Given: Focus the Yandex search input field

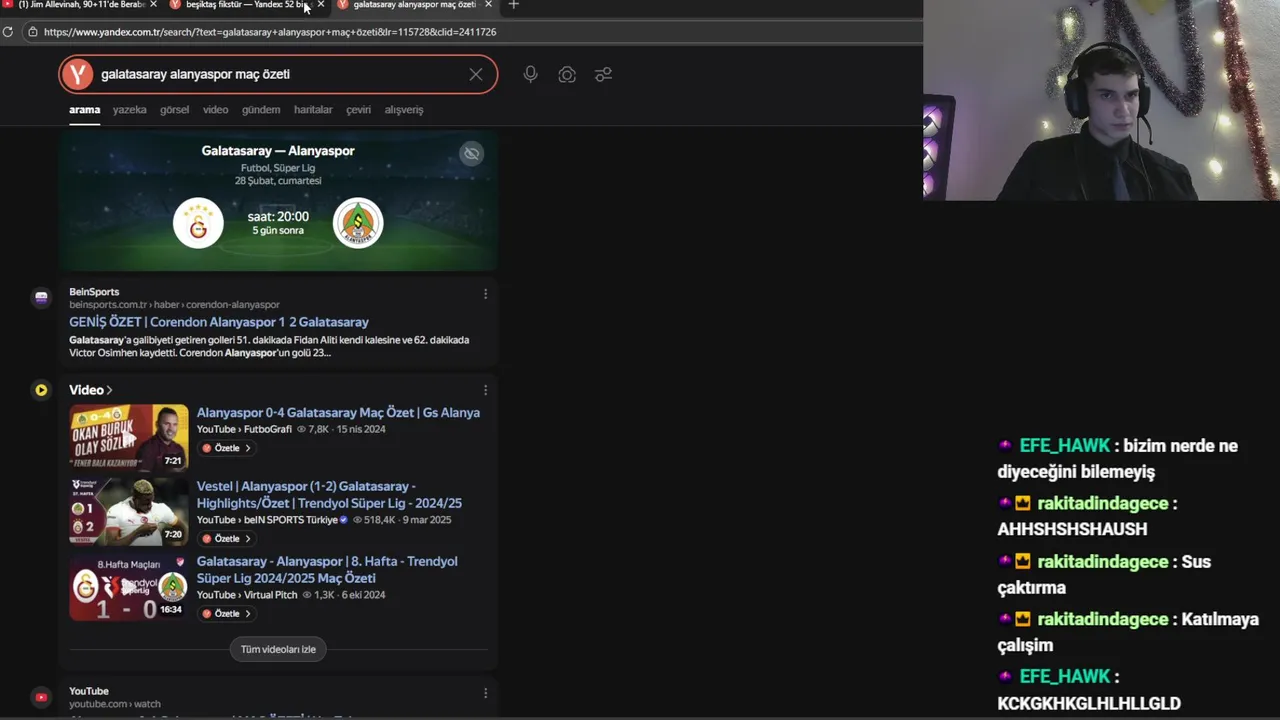Looking at the screenshot, I should (280, 74).
